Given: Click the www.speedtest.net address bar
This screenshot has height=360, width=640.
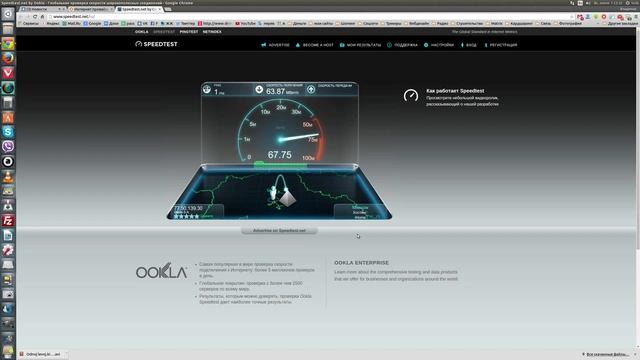Looking at the screenshot, I should pyautogui.click(x=310, y=17).
